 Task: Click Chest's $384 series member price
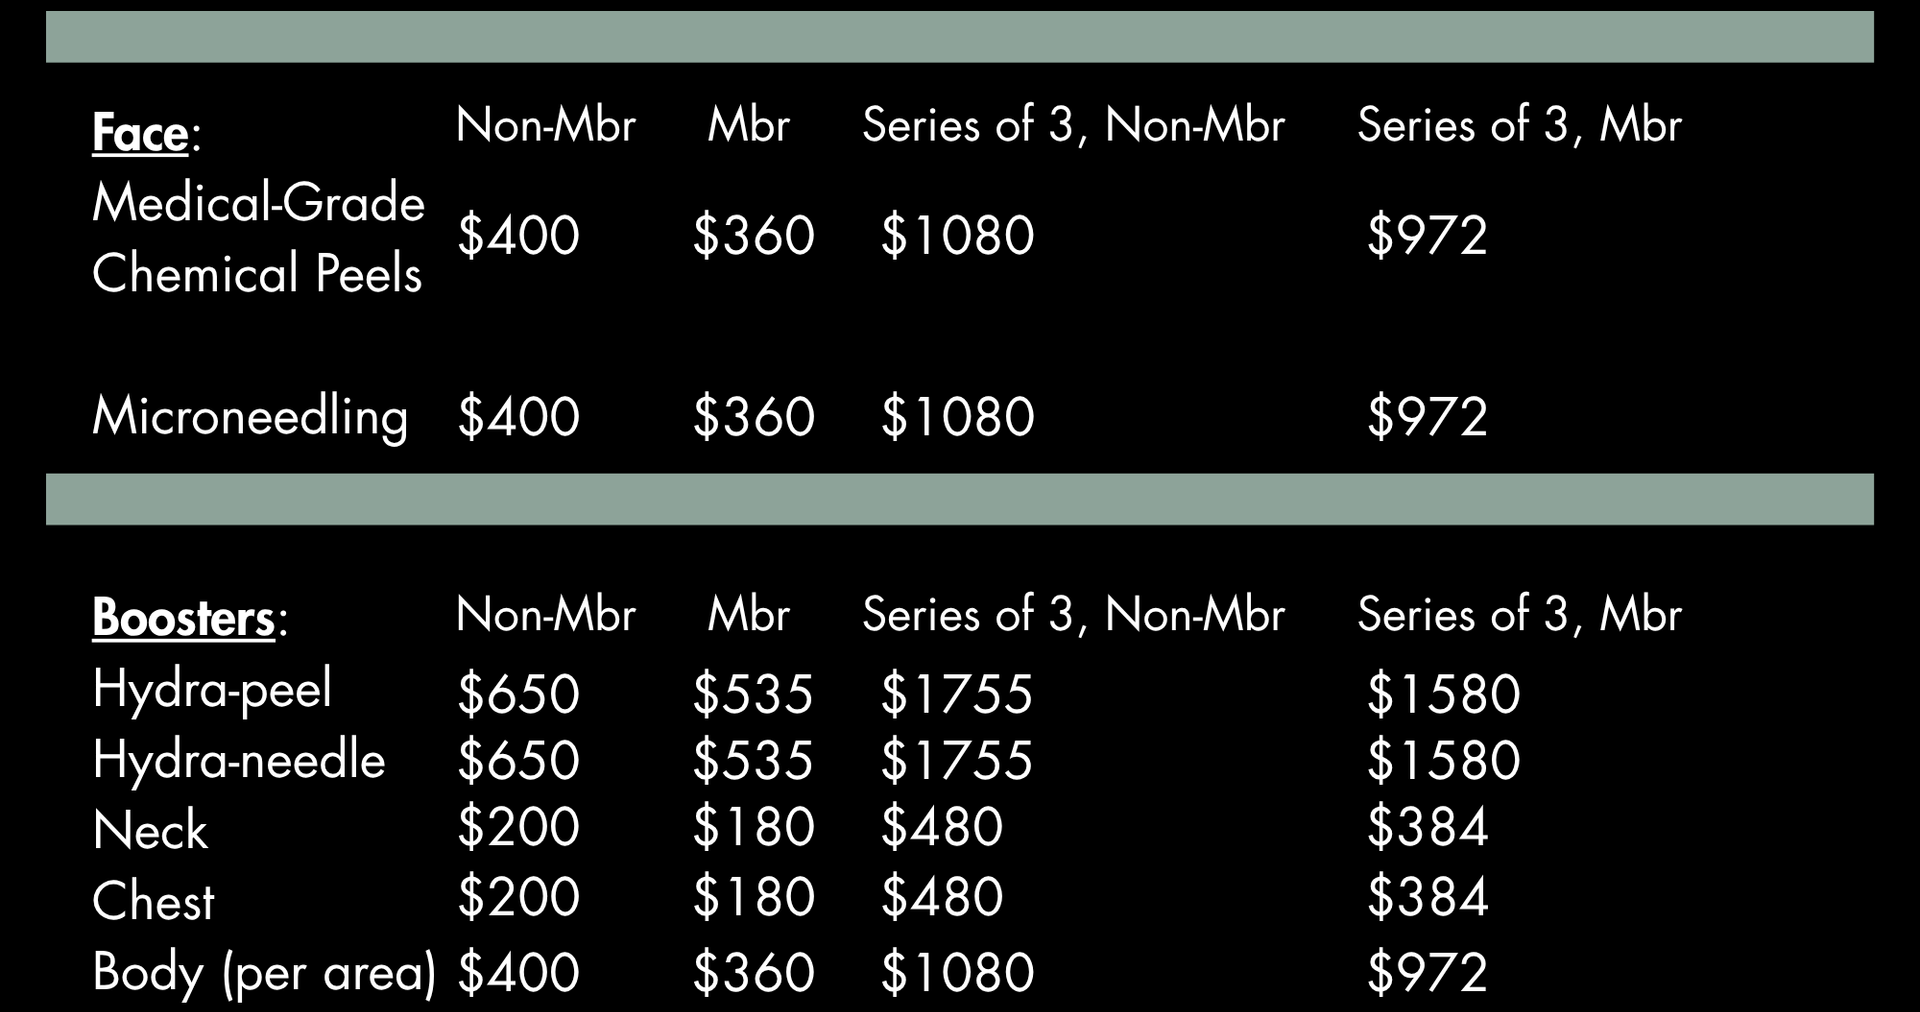pyautogui.click(x=1427, y=897)
